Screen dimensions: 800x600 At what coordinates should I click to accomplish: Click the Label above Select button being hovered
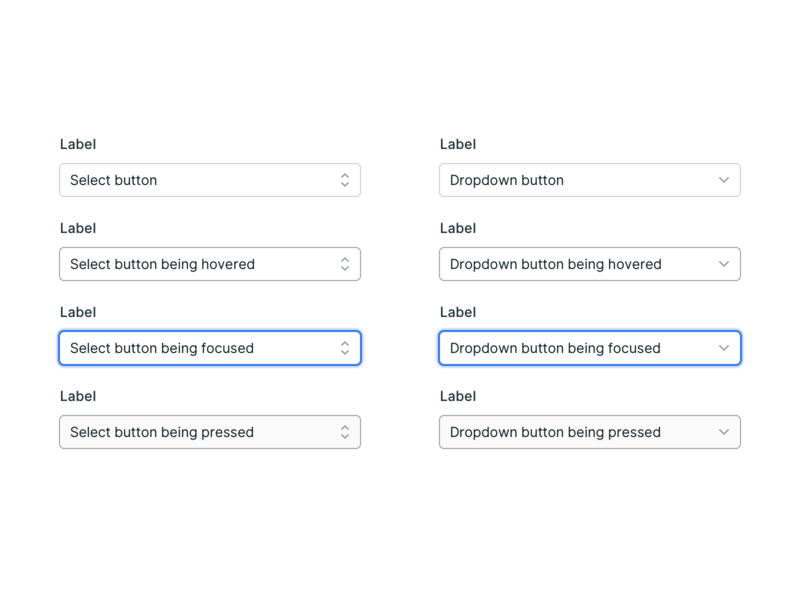tap(78, 228)
